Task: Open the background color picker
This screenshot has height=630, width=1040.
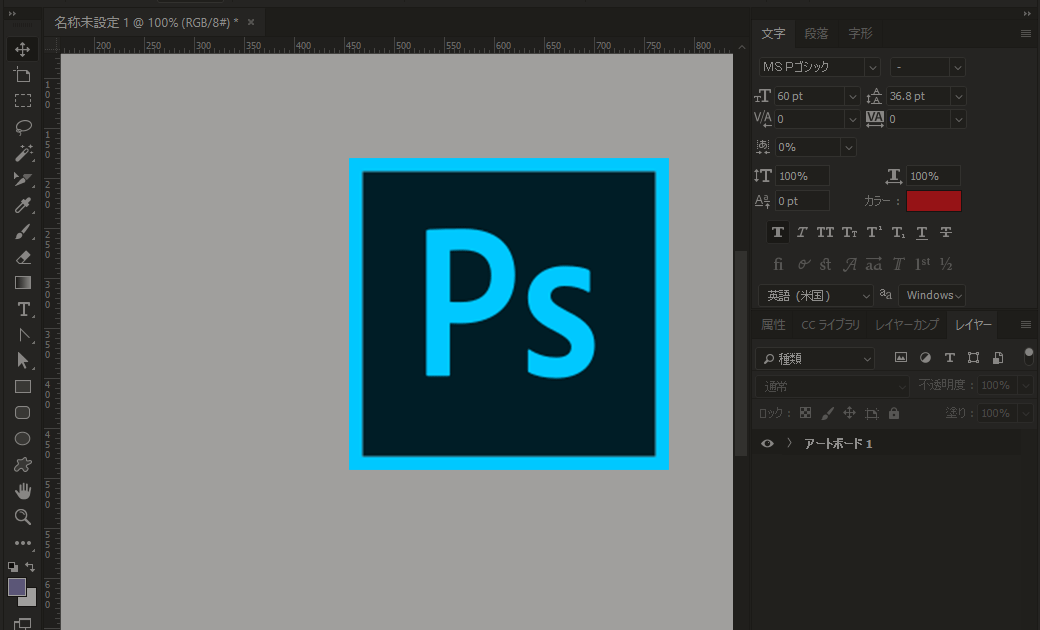Action: click(30, 599)
